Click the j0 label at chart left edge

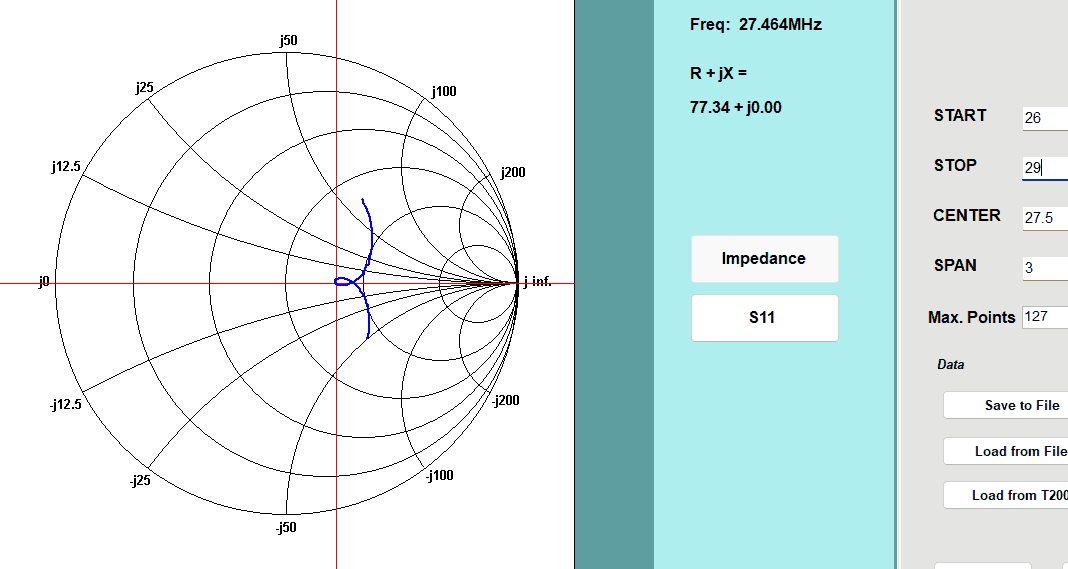pos(43,283)
